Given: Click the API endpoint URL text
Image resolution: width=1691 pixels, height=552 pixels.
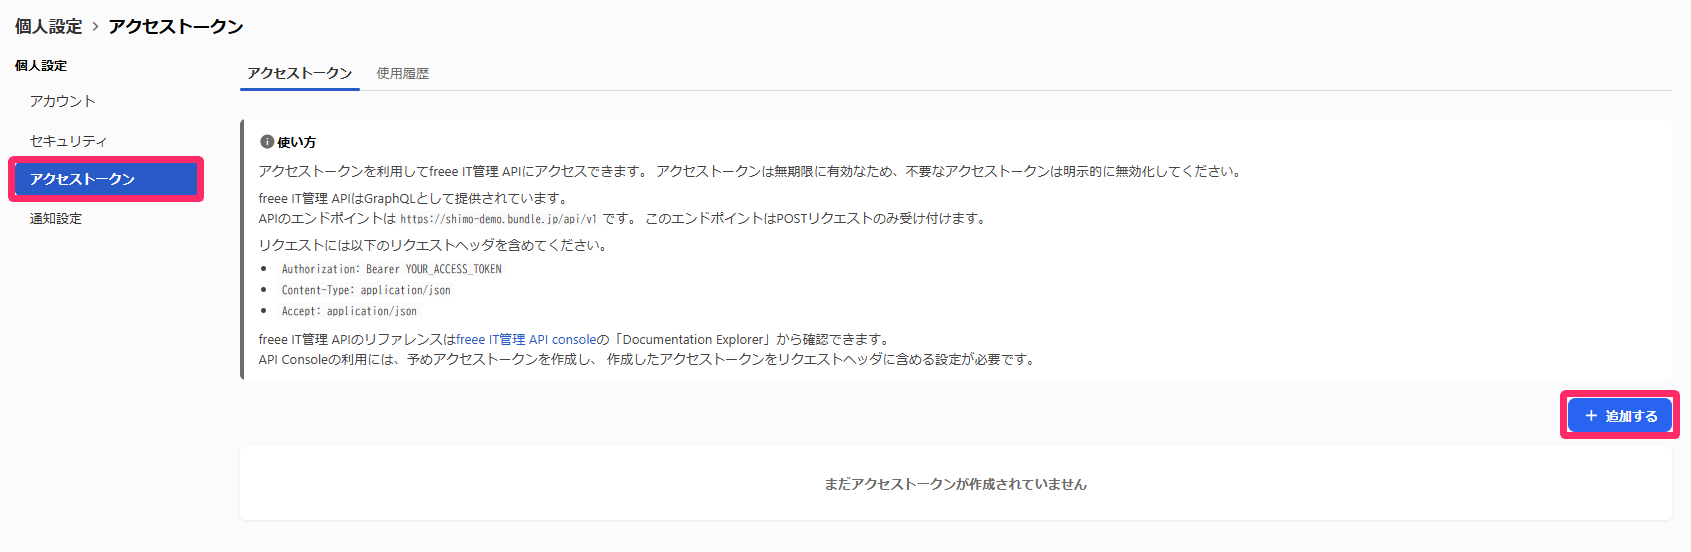Looking at the screenshot, I should tap(498, 219).
